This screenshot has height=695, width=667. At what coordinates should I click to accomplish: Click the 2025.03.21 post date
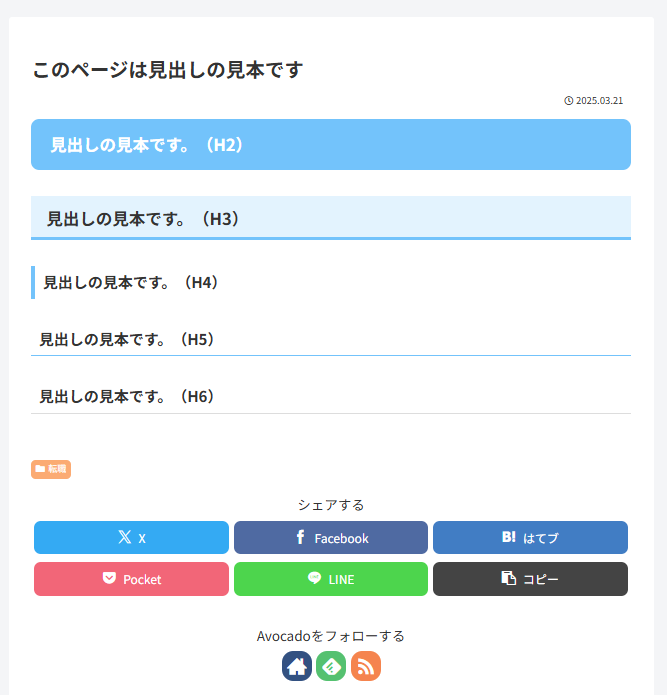pos(600,101)
